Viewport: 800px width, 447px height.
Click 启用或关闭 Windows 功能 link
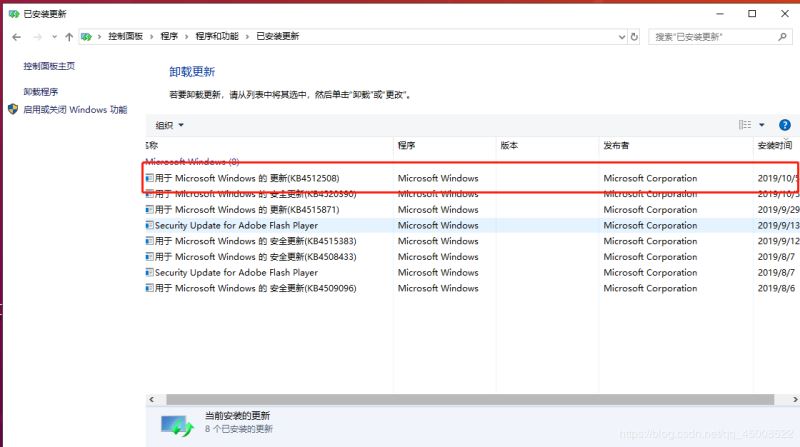pyautogui.click(x=75, y=109)
